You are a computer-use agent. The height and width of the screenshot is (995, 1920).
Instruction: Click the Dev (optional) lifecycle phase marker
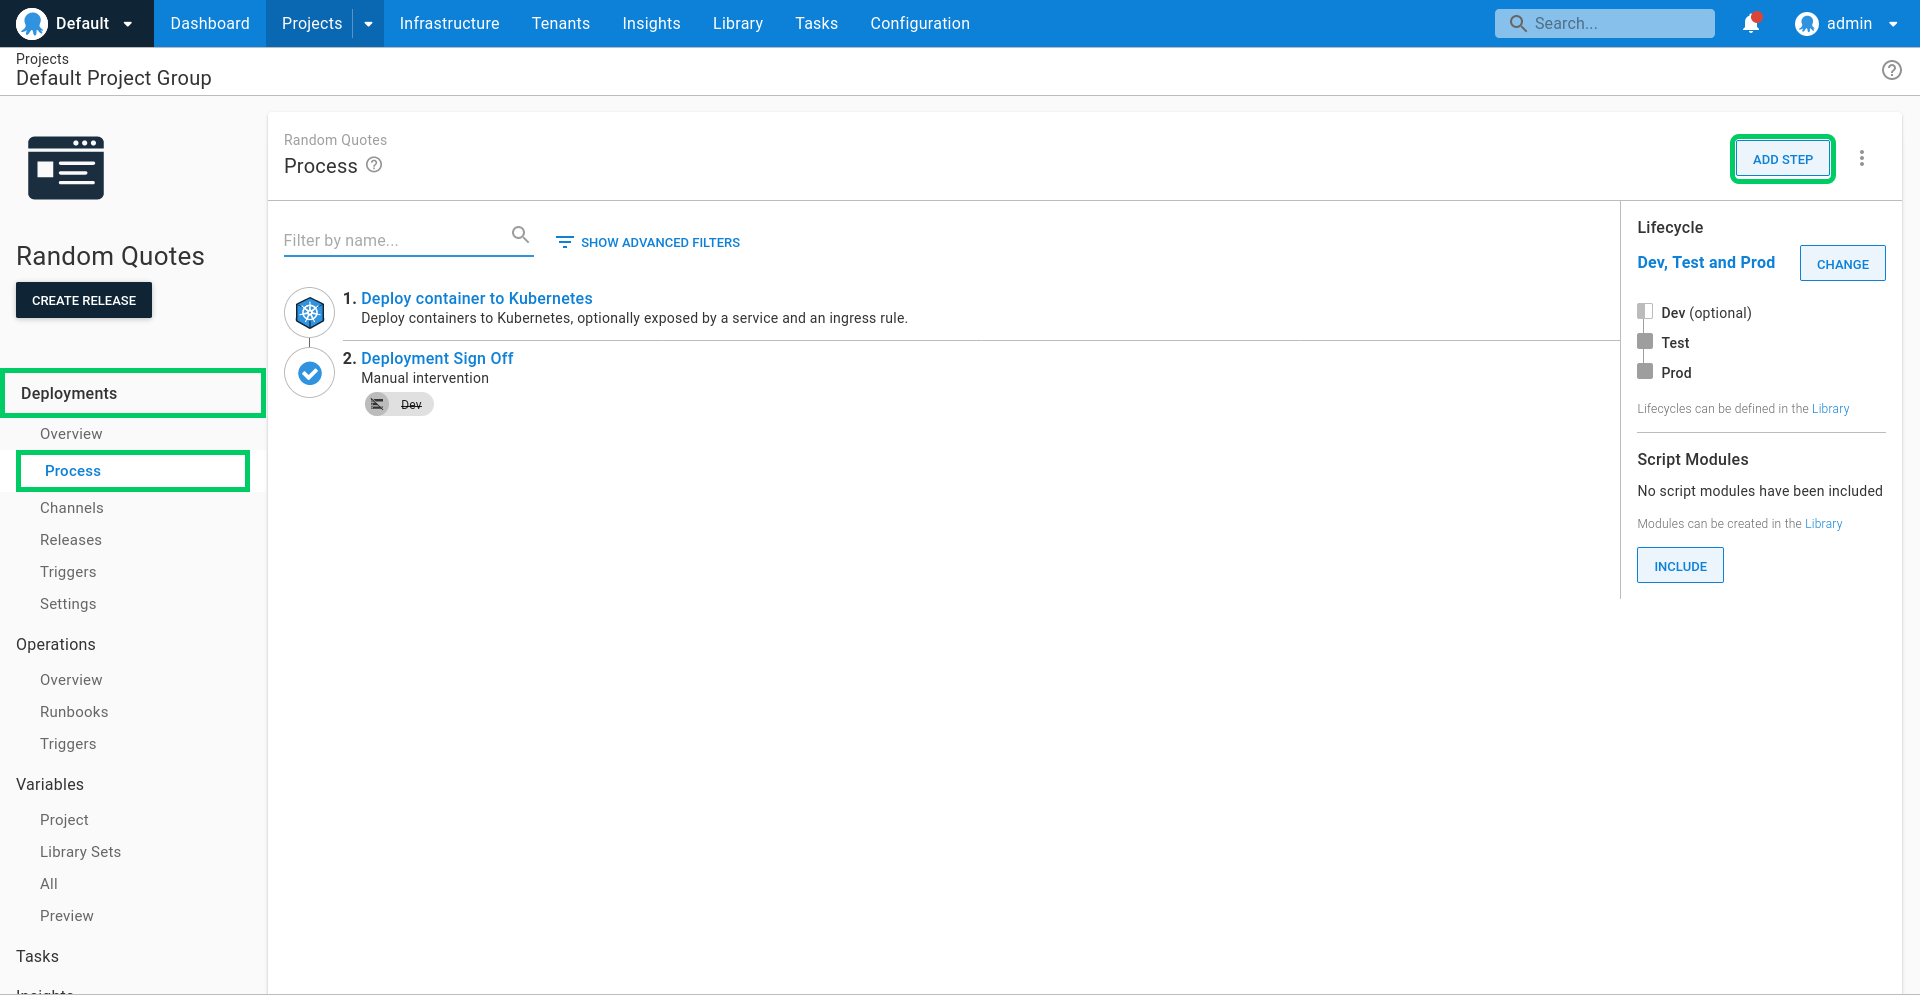(x=1645, y=311)
